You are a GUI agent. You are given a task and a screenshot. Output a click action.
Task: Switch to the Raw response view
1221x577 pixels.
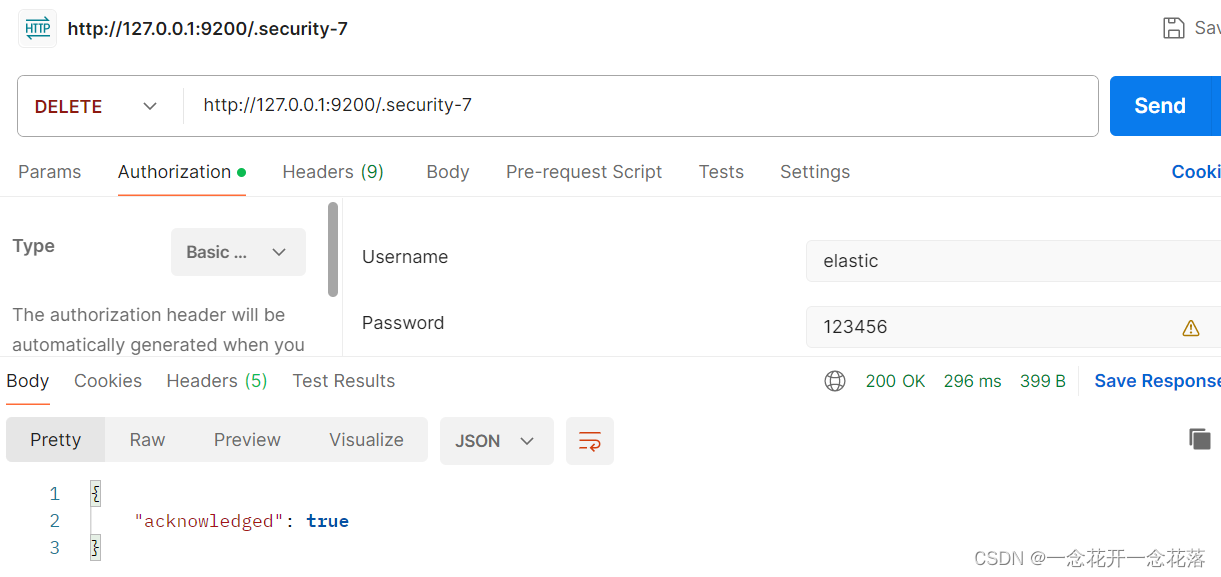[146, 440]
